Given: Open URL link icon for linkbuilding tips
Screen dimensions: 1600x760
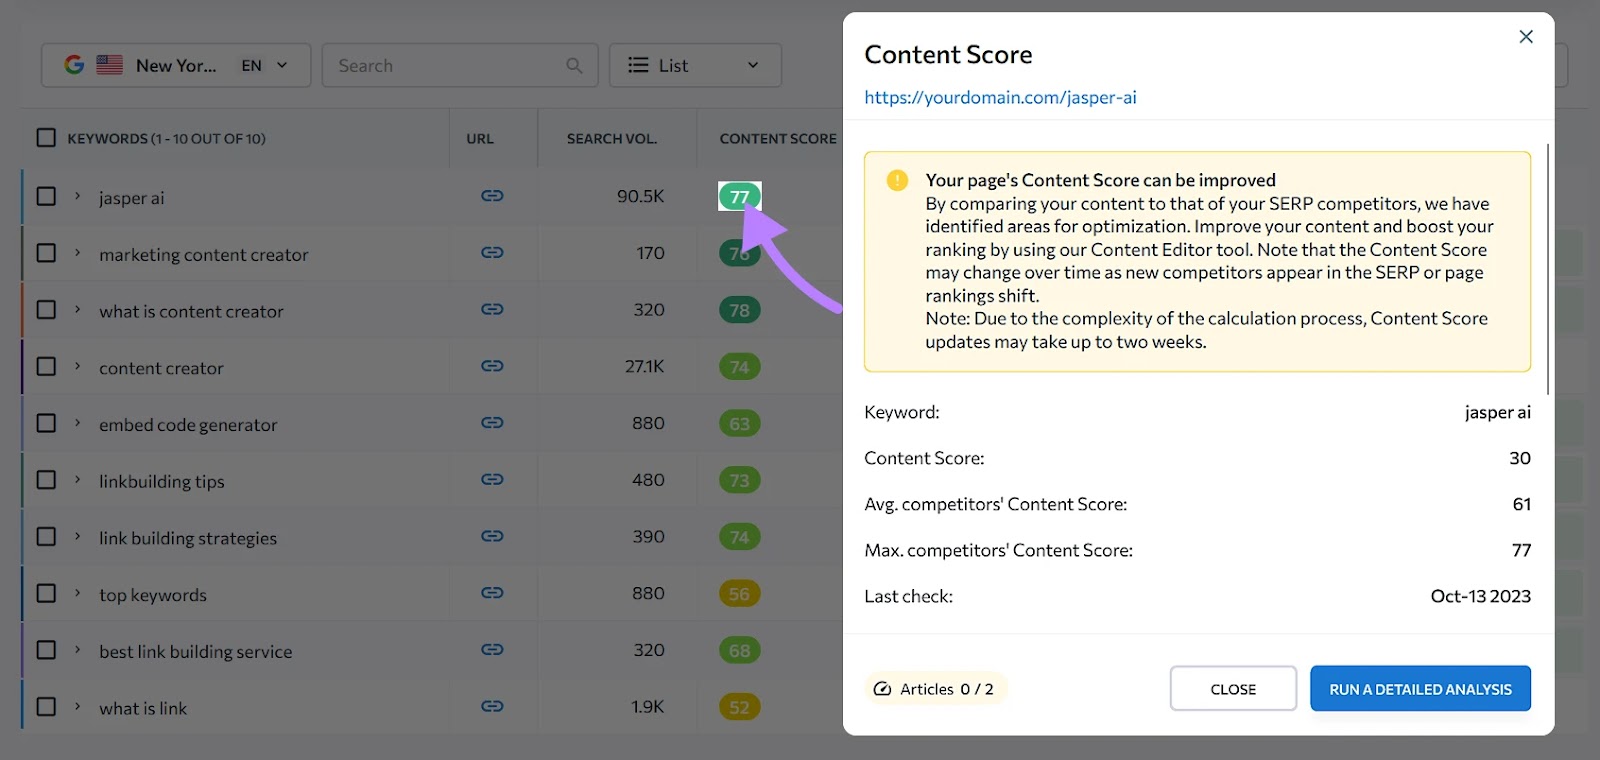Looking at the screenshot, I should click(492, 480).
